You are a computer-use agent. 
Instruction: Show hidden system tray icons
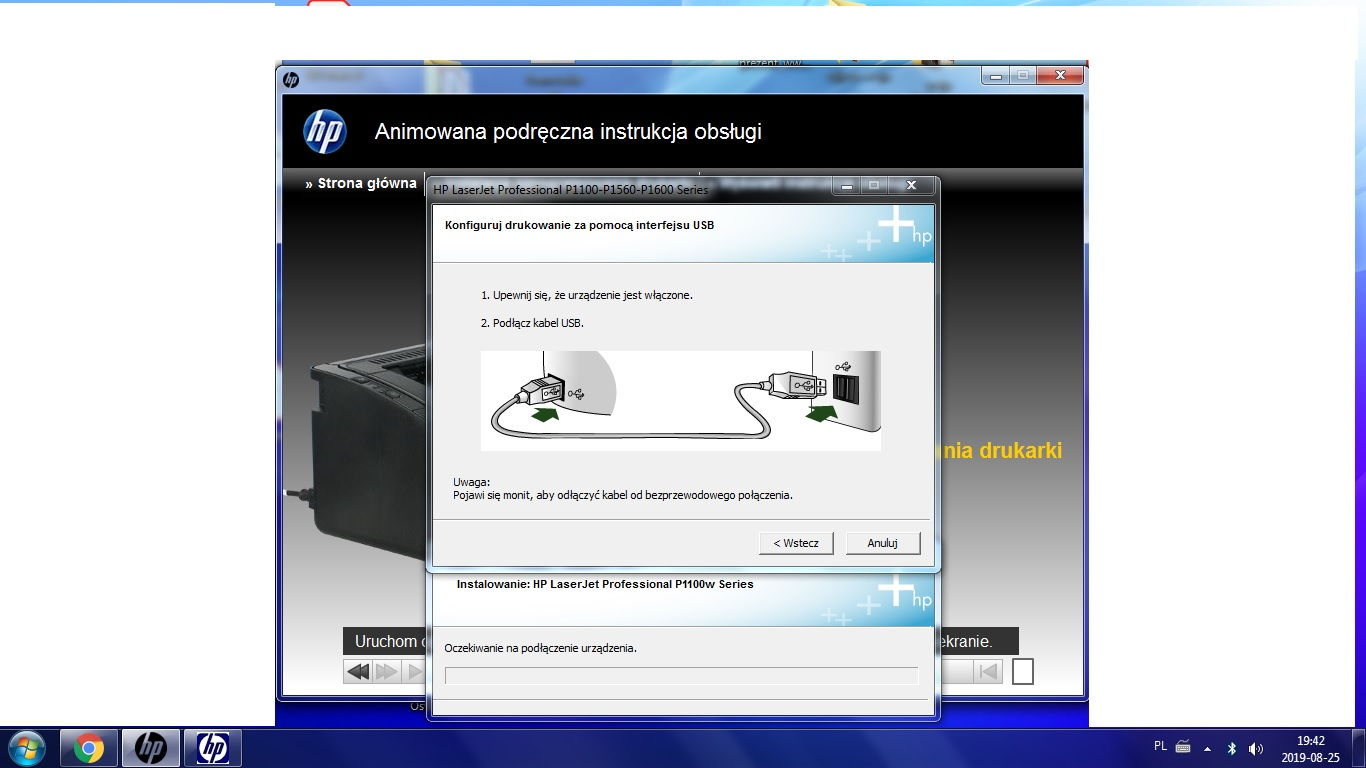[1208, 748]
